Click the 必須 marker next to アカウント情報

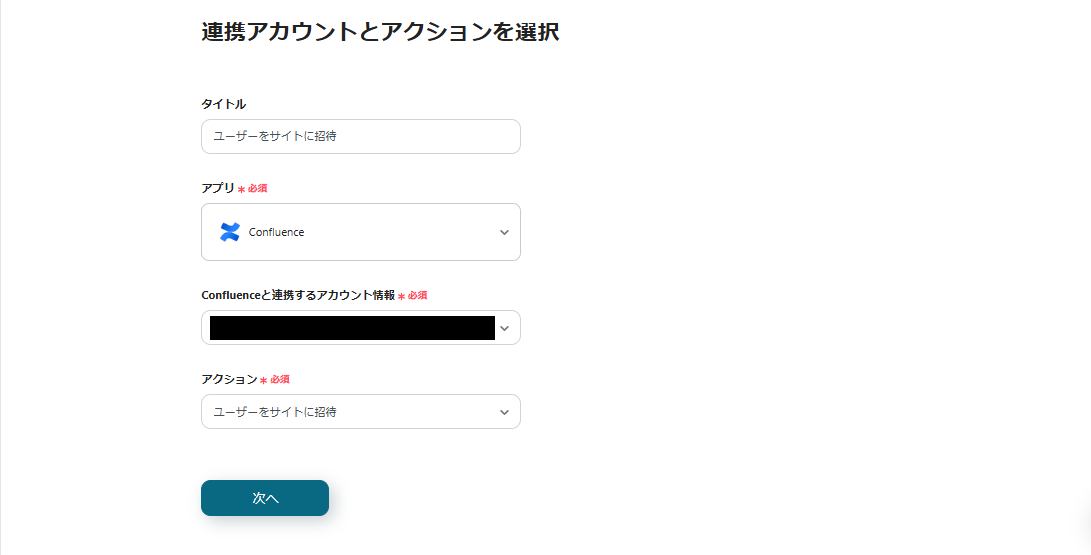417,295
